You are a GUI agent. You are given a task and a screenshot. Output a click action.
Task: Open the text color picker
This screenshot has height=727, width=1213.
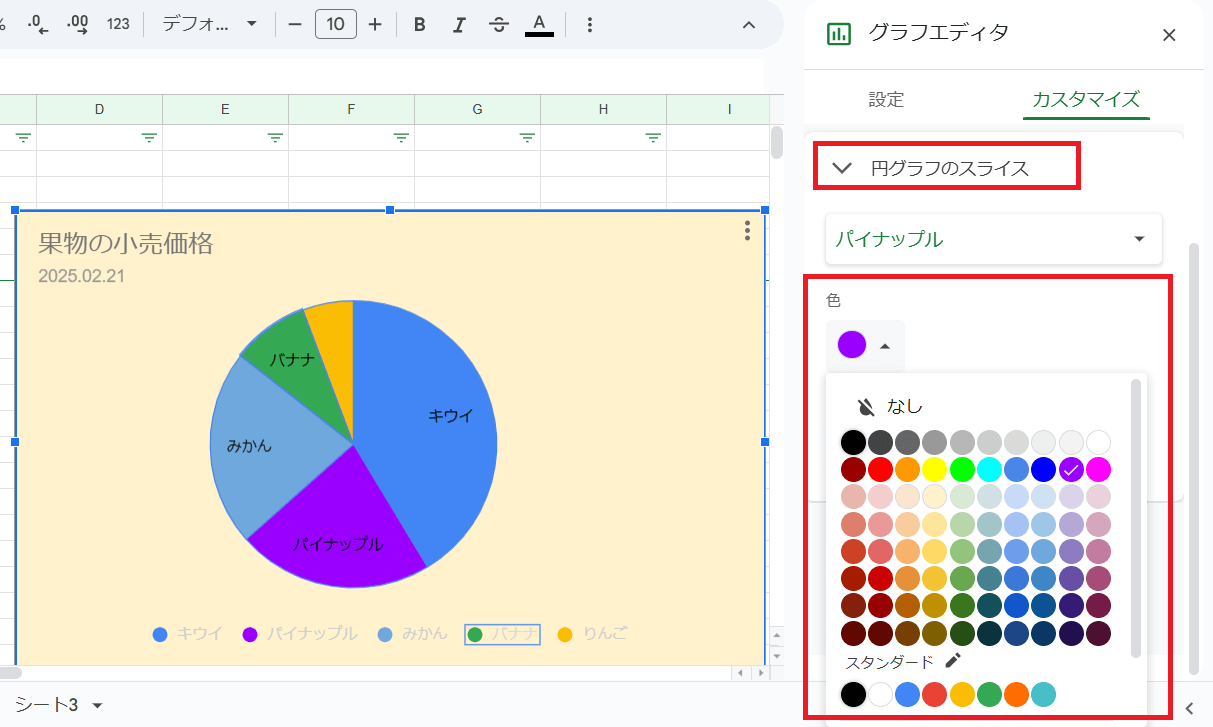pos(539,24)
